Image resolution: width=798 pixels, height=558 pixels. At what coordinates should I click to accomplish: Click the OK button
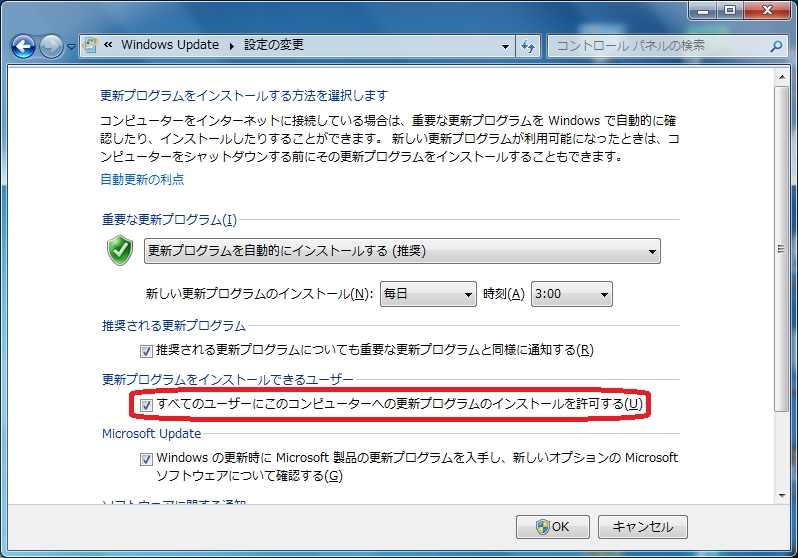click(553, 526)
